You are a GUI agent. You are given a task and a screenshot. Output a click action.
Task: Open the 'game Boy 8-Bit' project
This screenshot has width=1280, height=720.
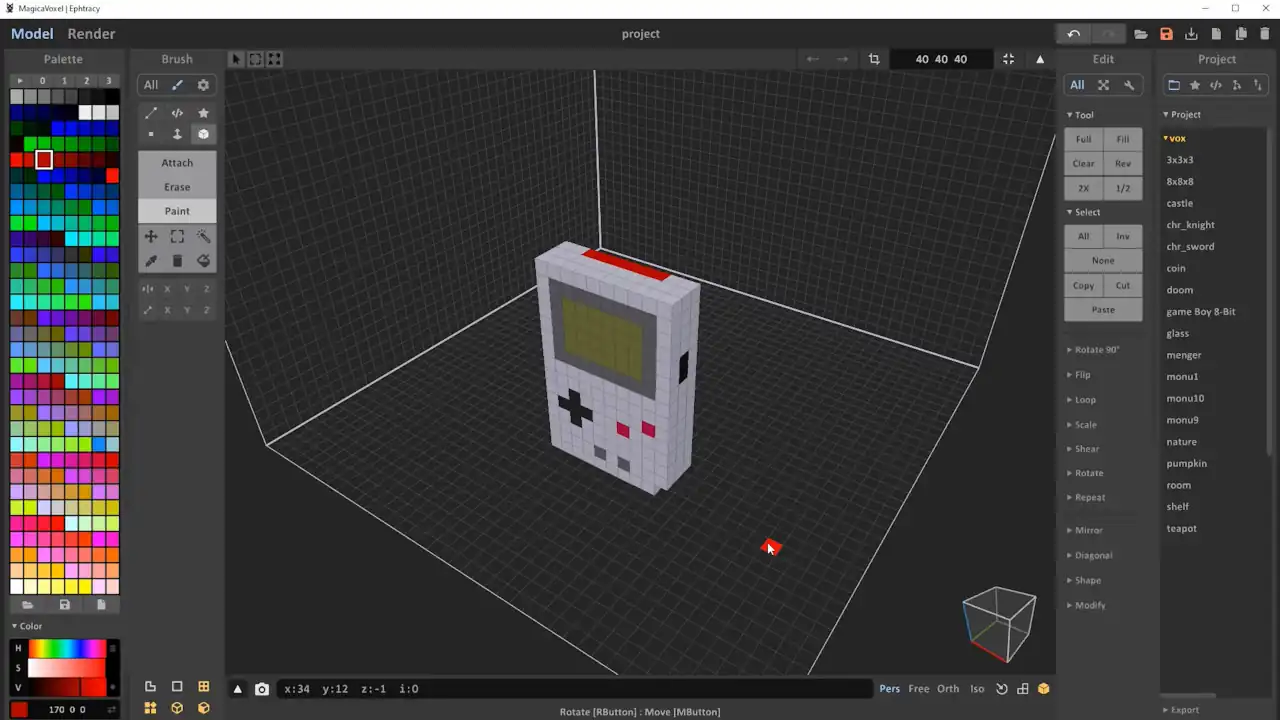(1201, 312)
